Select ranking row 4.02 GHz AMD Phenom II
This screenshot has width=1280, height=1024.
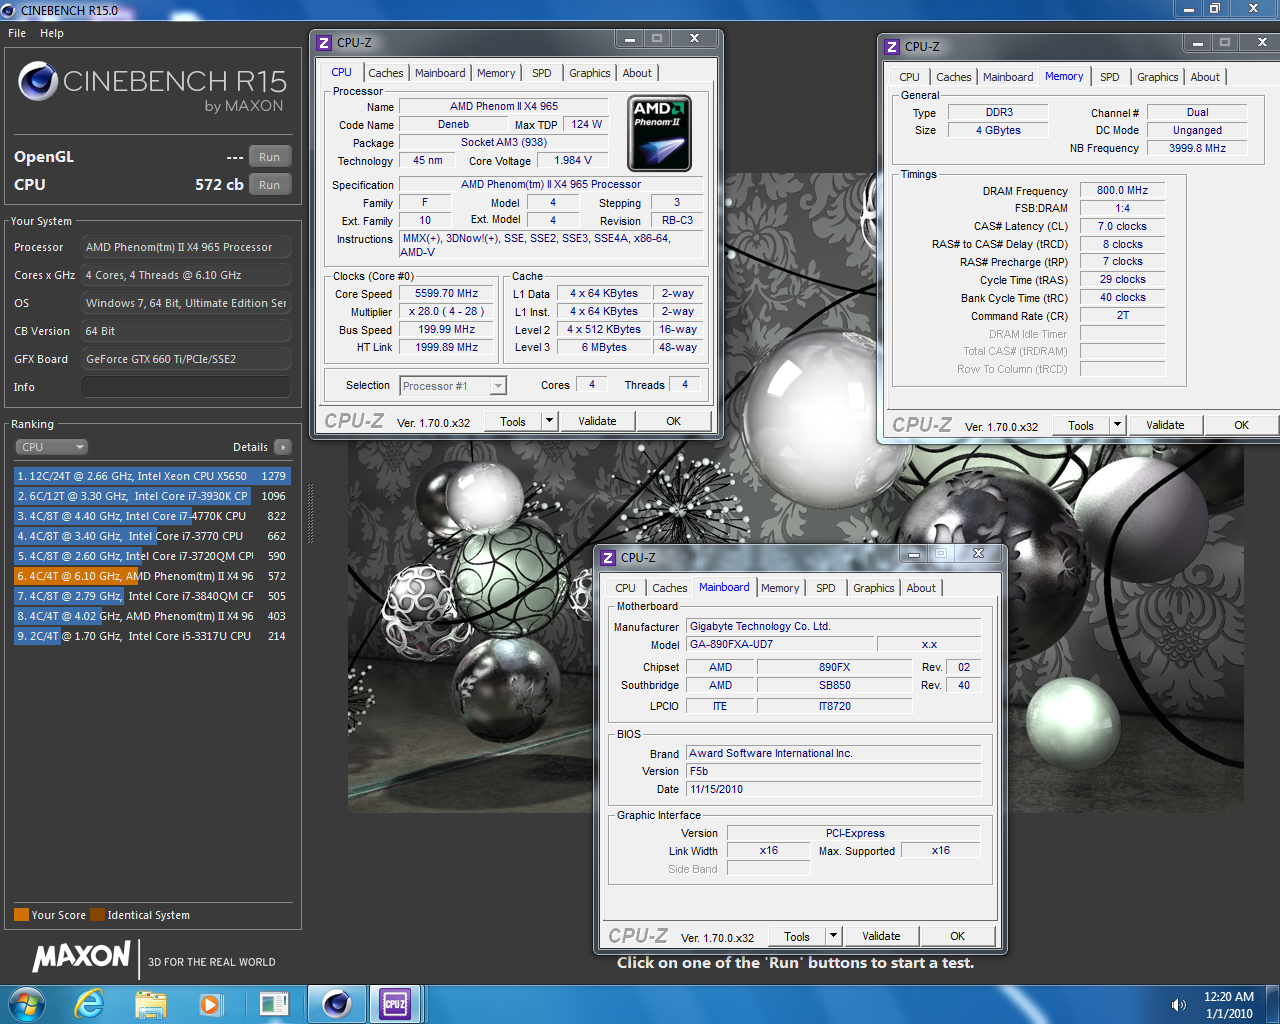(152, 616)
